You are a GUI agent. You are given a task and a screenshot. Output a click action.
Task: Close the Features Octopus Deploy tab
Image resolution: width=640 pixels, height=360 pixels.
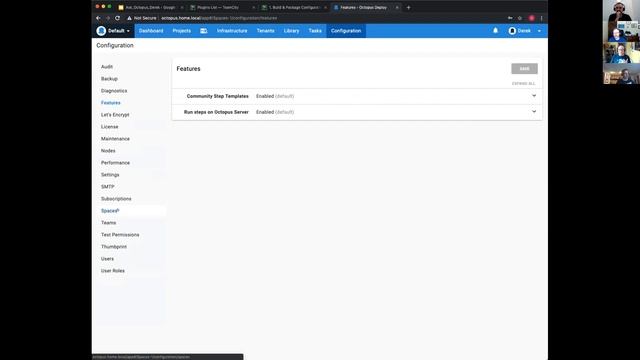point(397,7)
